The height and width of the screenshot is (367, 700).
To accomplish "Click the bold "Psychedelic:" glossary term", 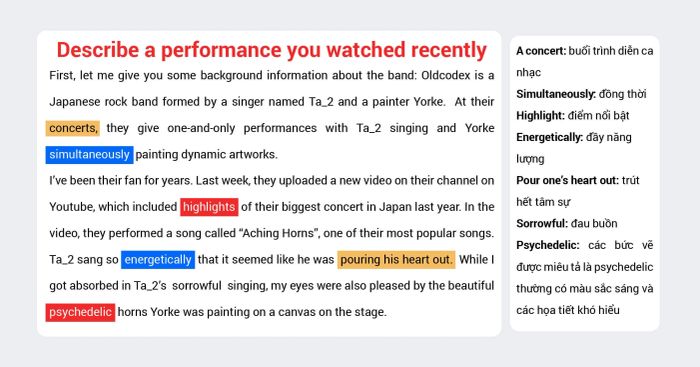I will pos(548,245).
